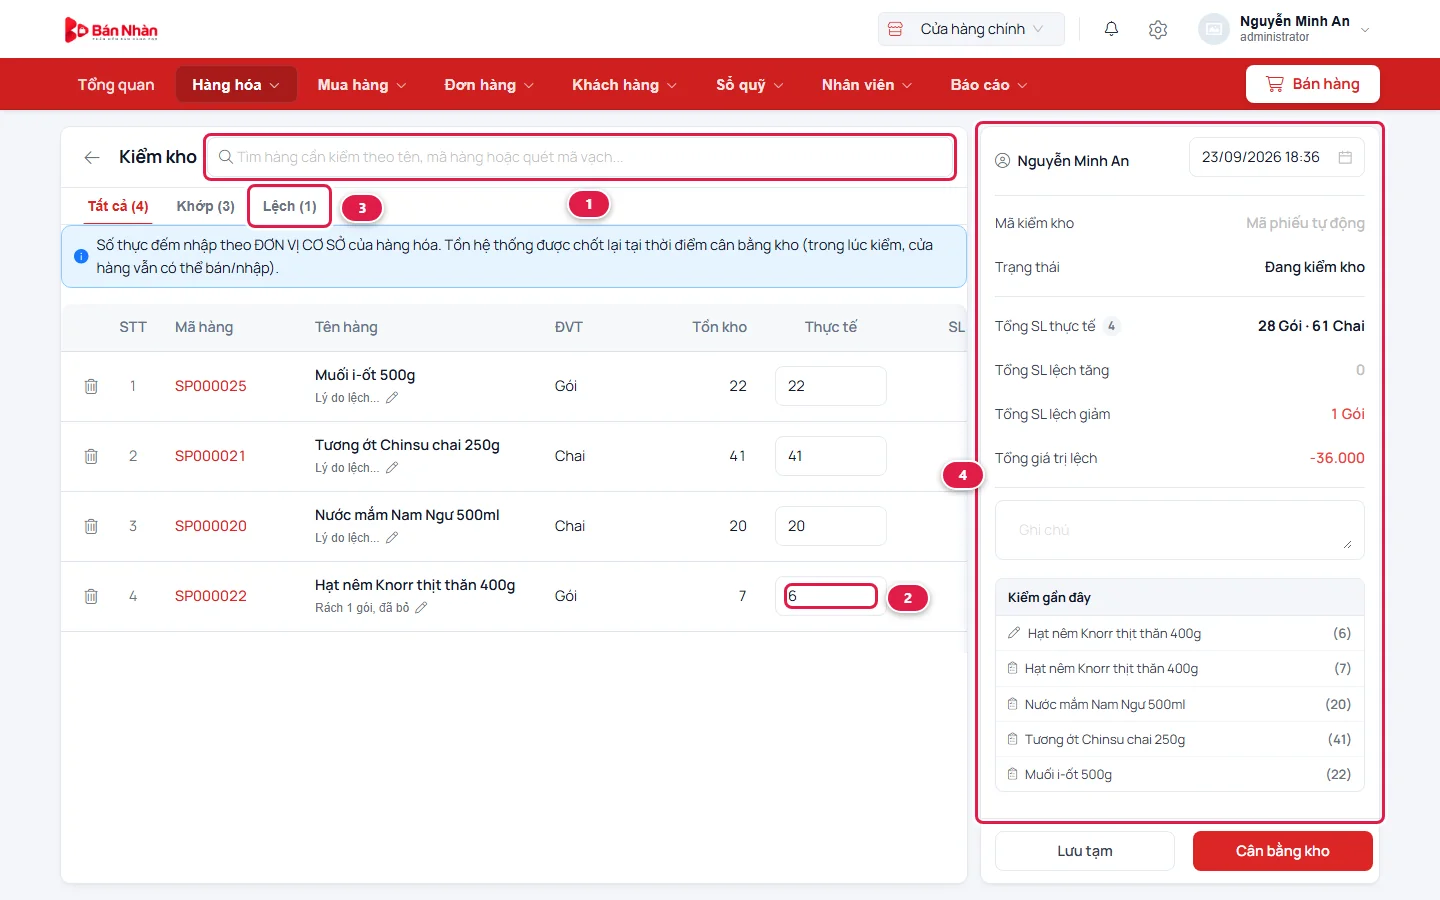
Task: Open the notifications bell
Action: [x=1111, y=29]
